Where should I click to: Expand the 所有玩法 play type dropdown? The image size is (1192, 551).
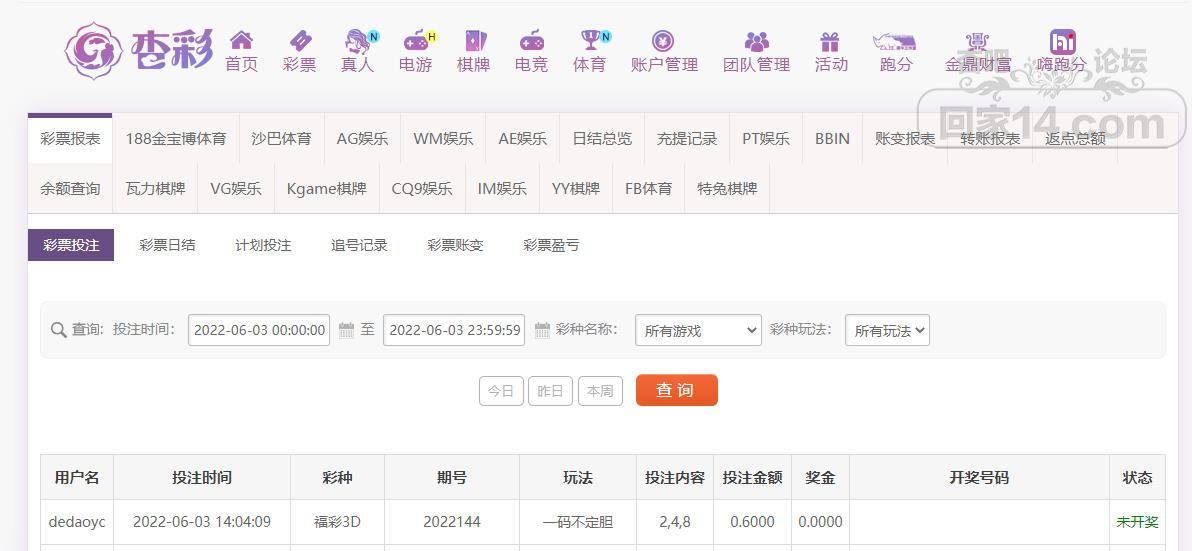tap(887, 330)
